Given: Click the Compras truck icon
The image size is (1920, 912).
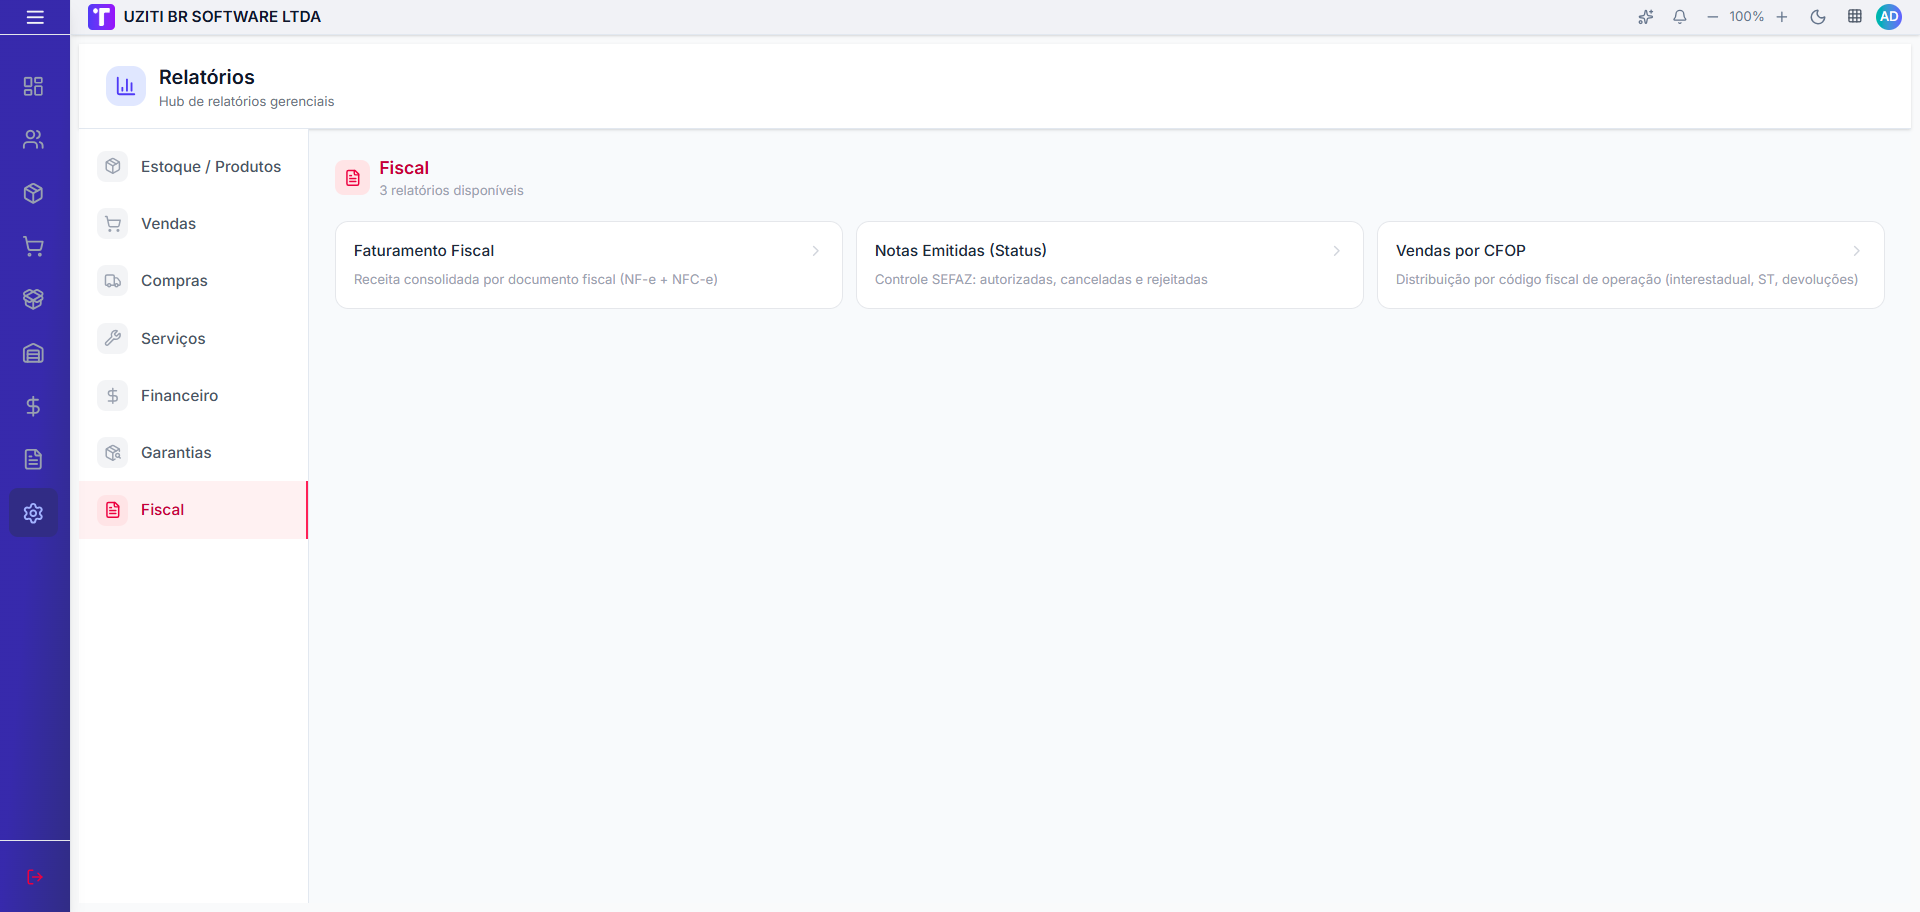Looking at the screenshot, I should tap(113, 281).
